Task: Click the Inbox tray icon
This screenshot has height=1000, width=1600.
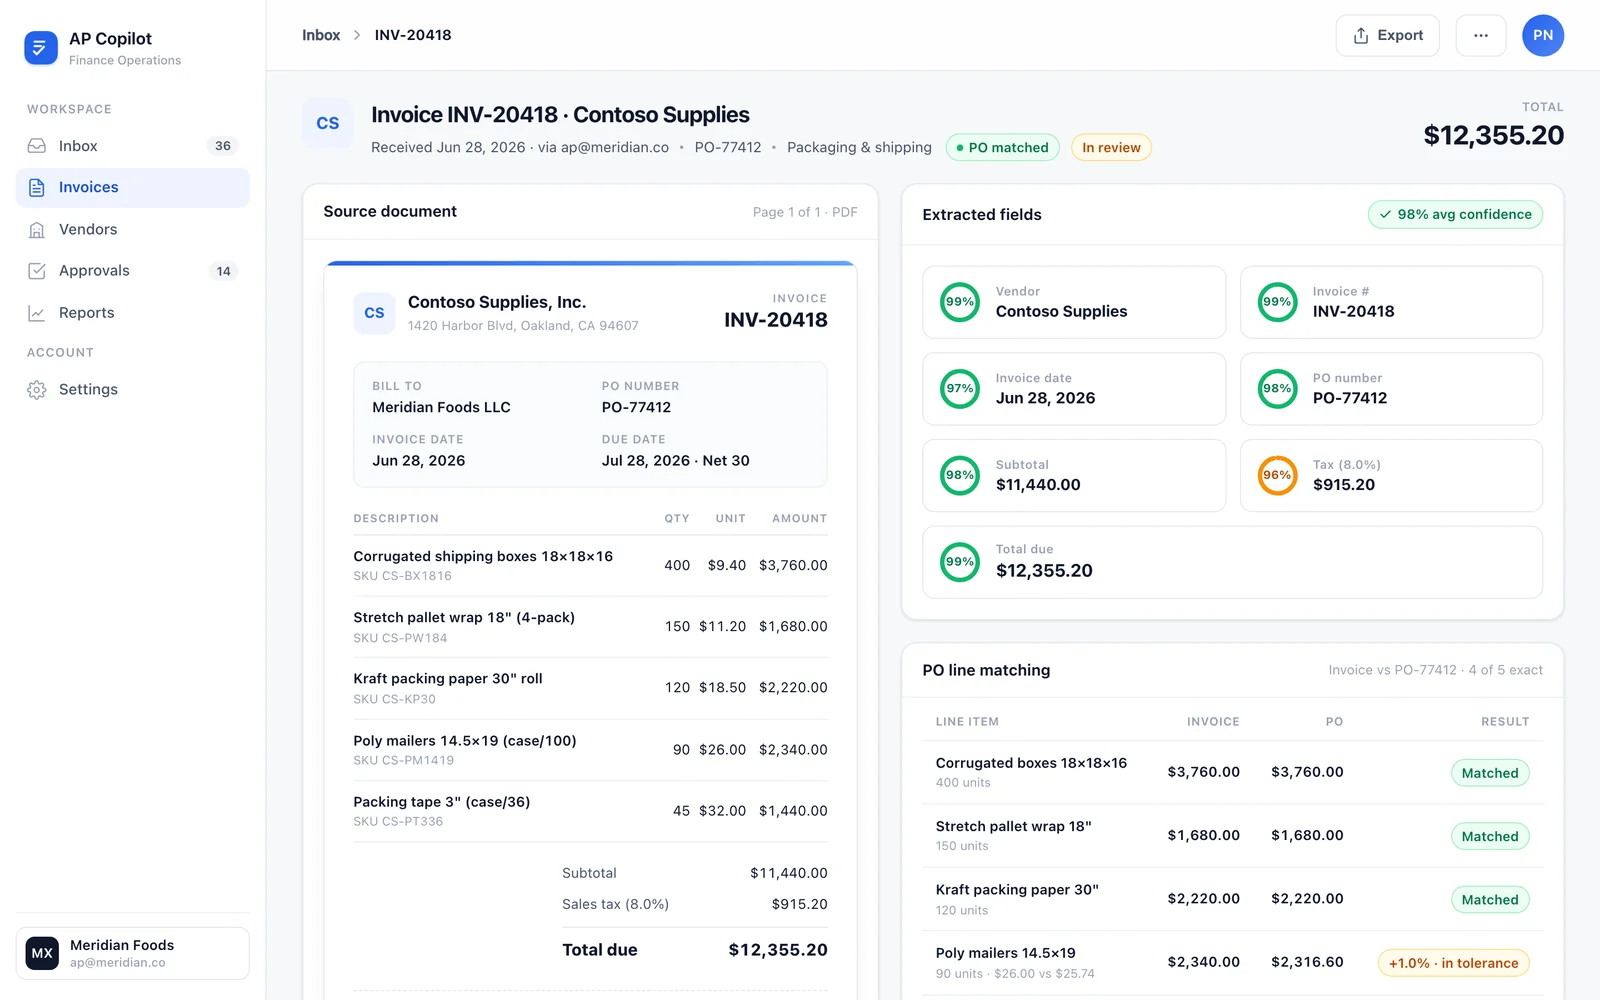Action: (x=37, y=146)
